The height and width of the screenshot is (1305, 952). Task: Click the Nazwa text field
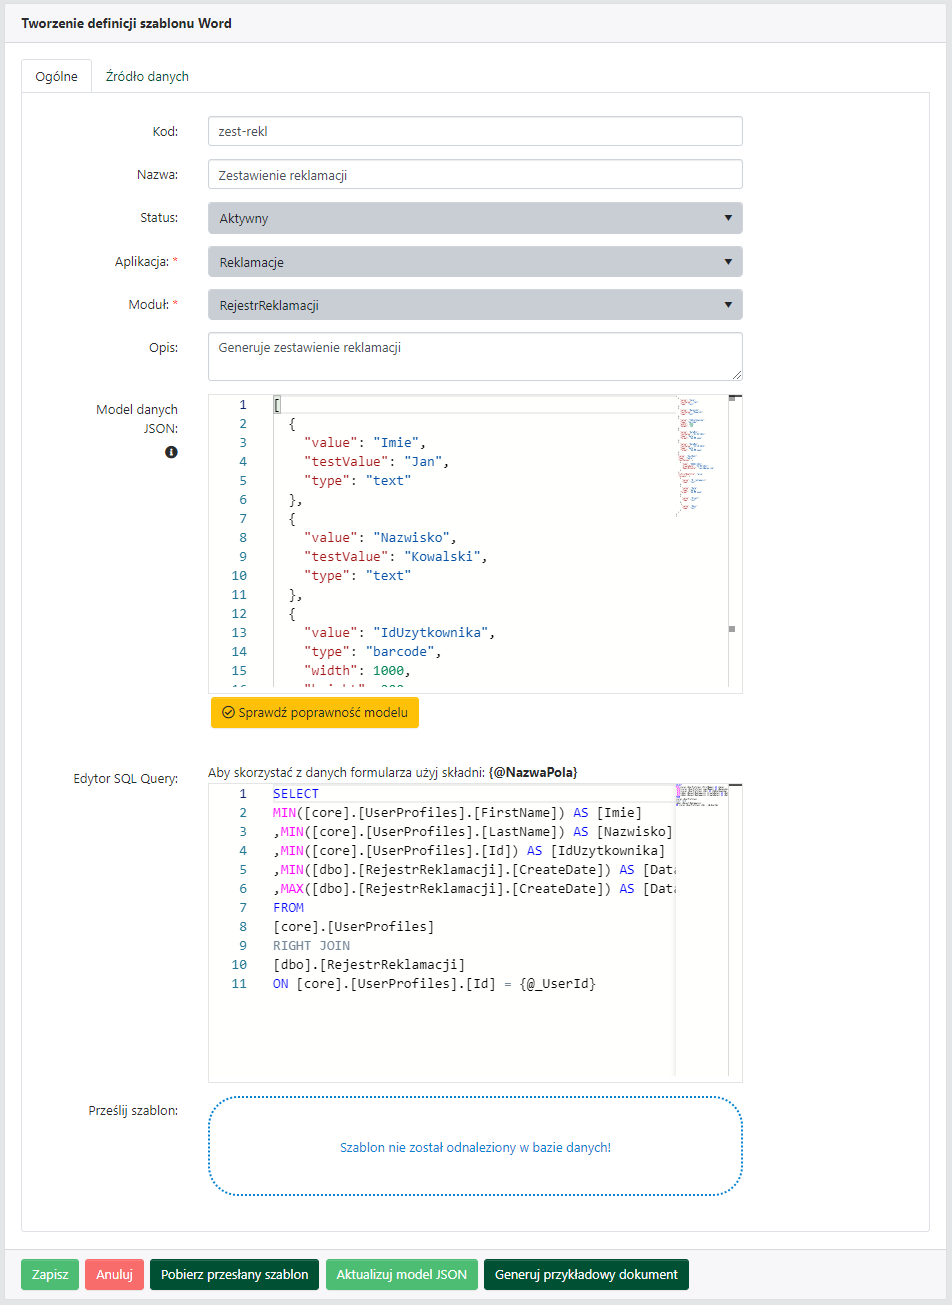[475, 175]
